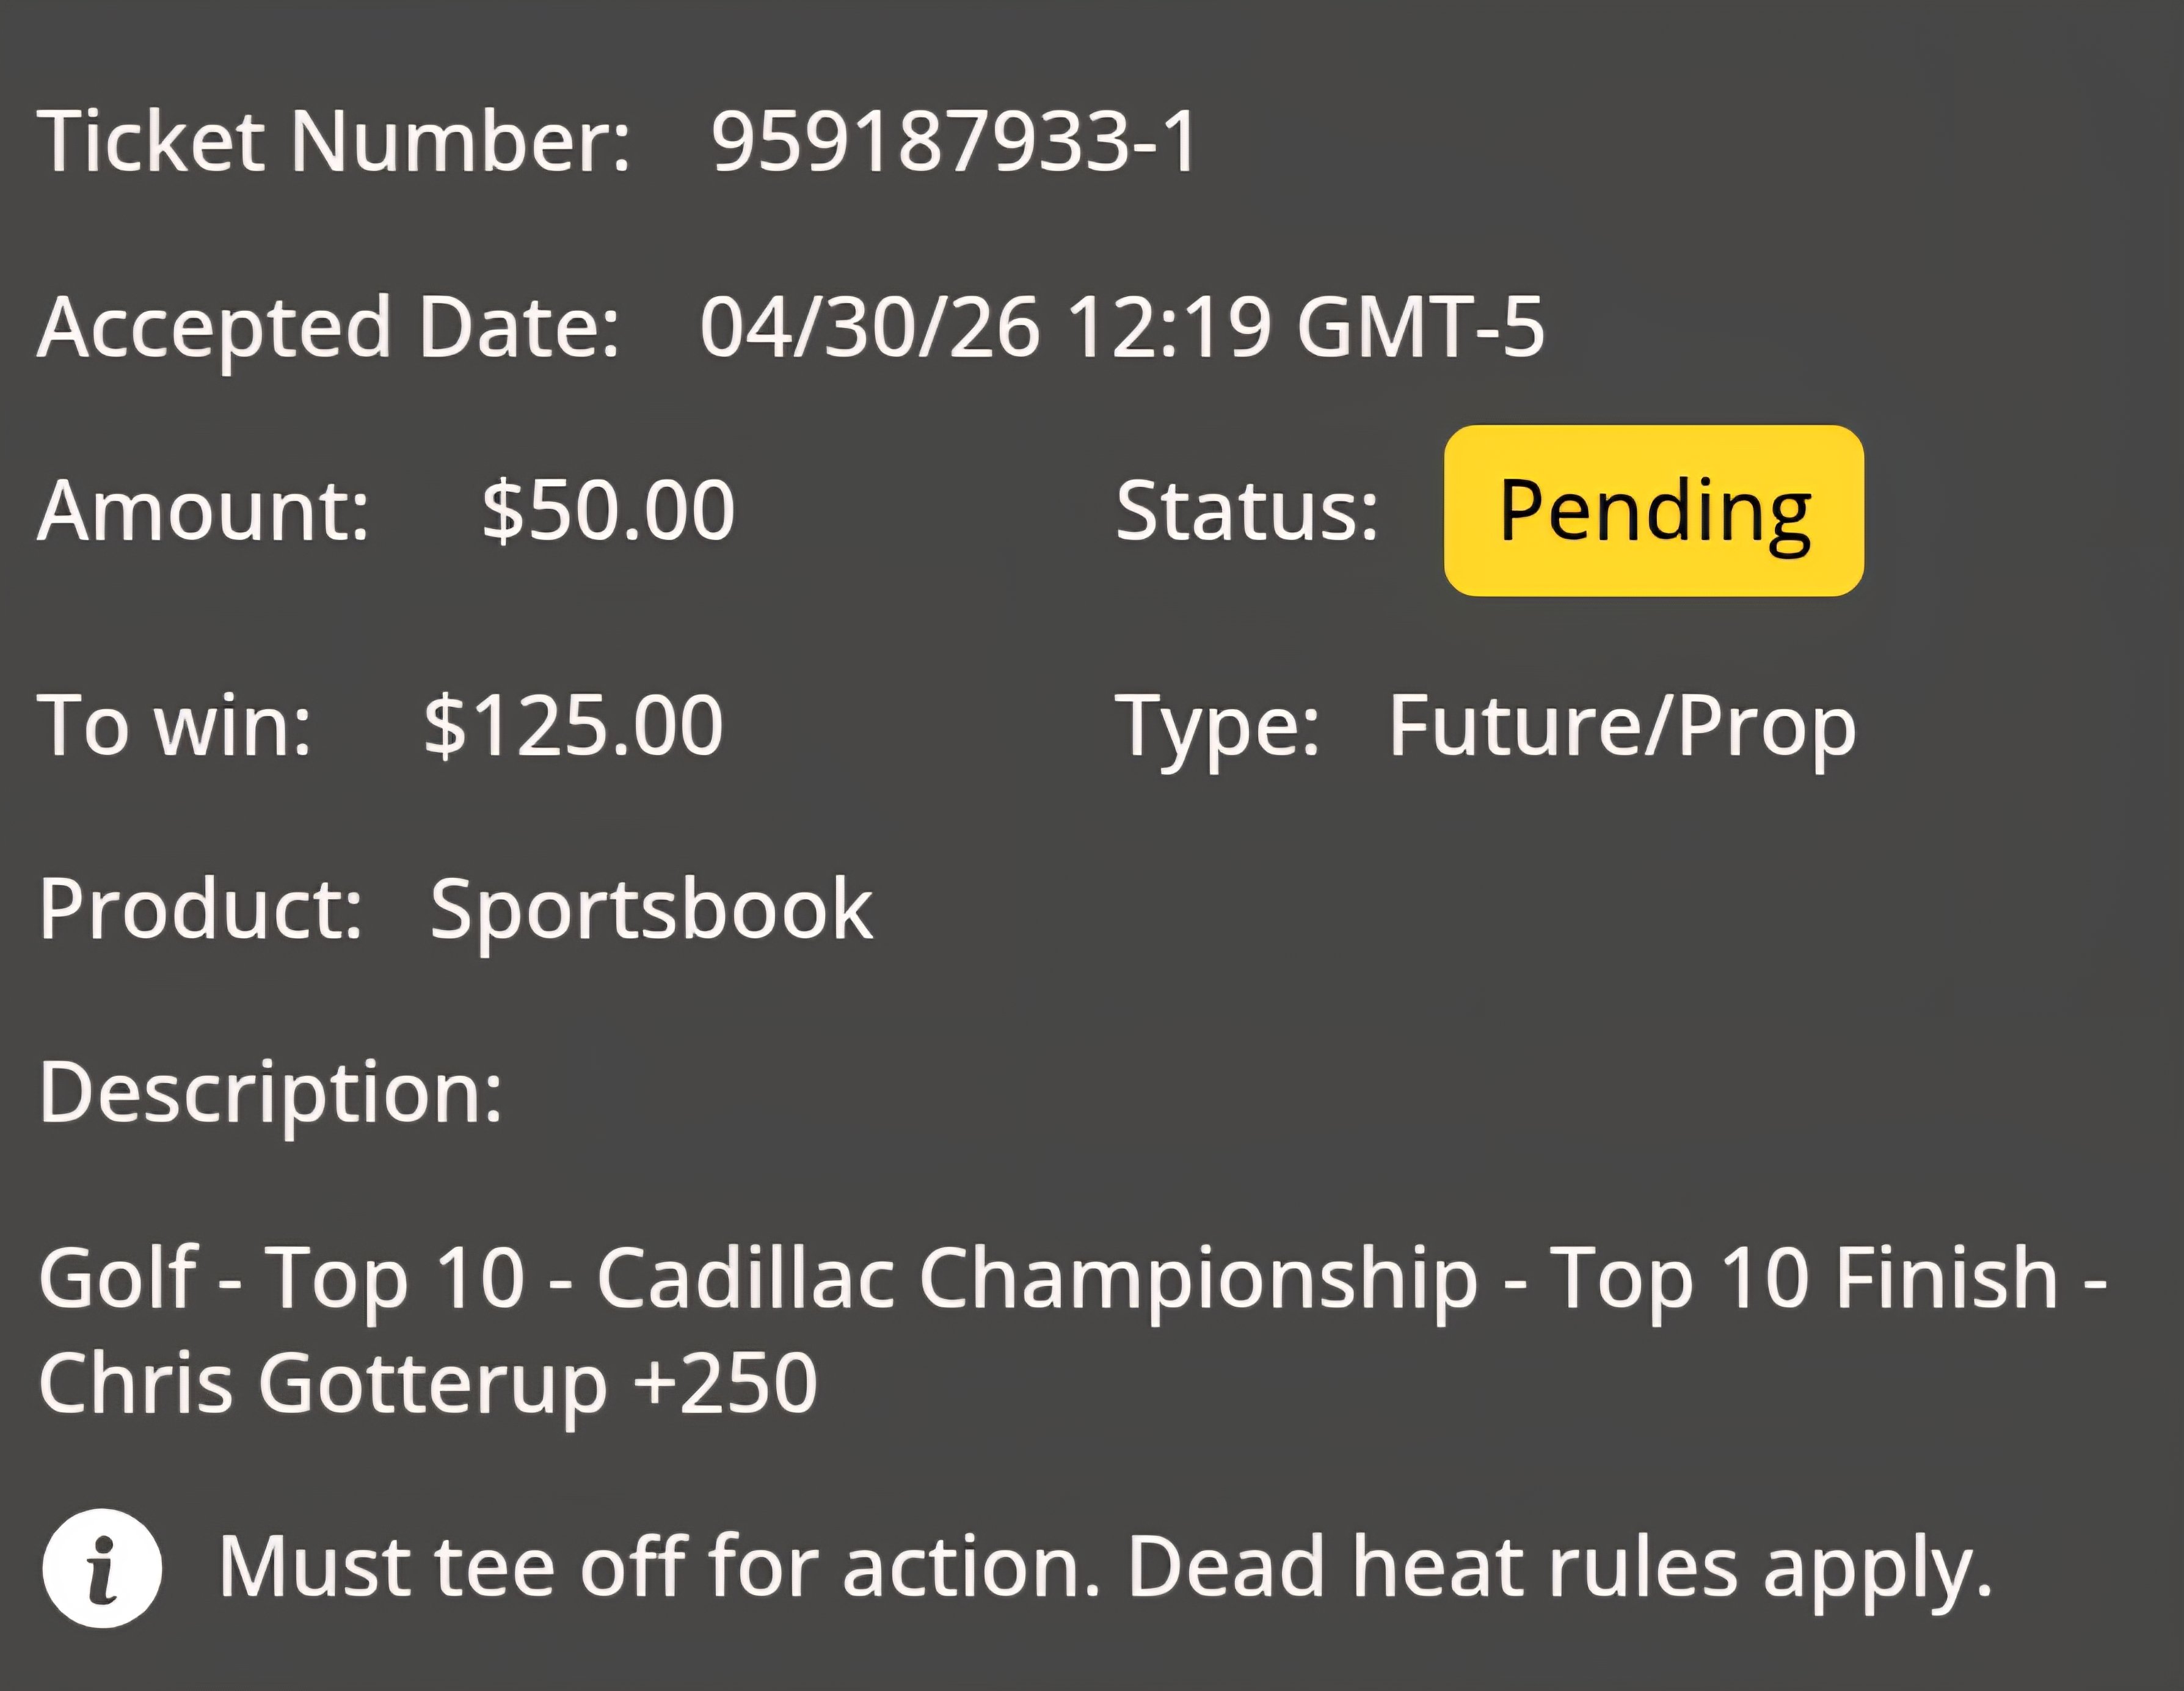This screenshot has width=2184, height=1691.
Task: Click the Must tee off for action note
Action: click(660, 1567)
